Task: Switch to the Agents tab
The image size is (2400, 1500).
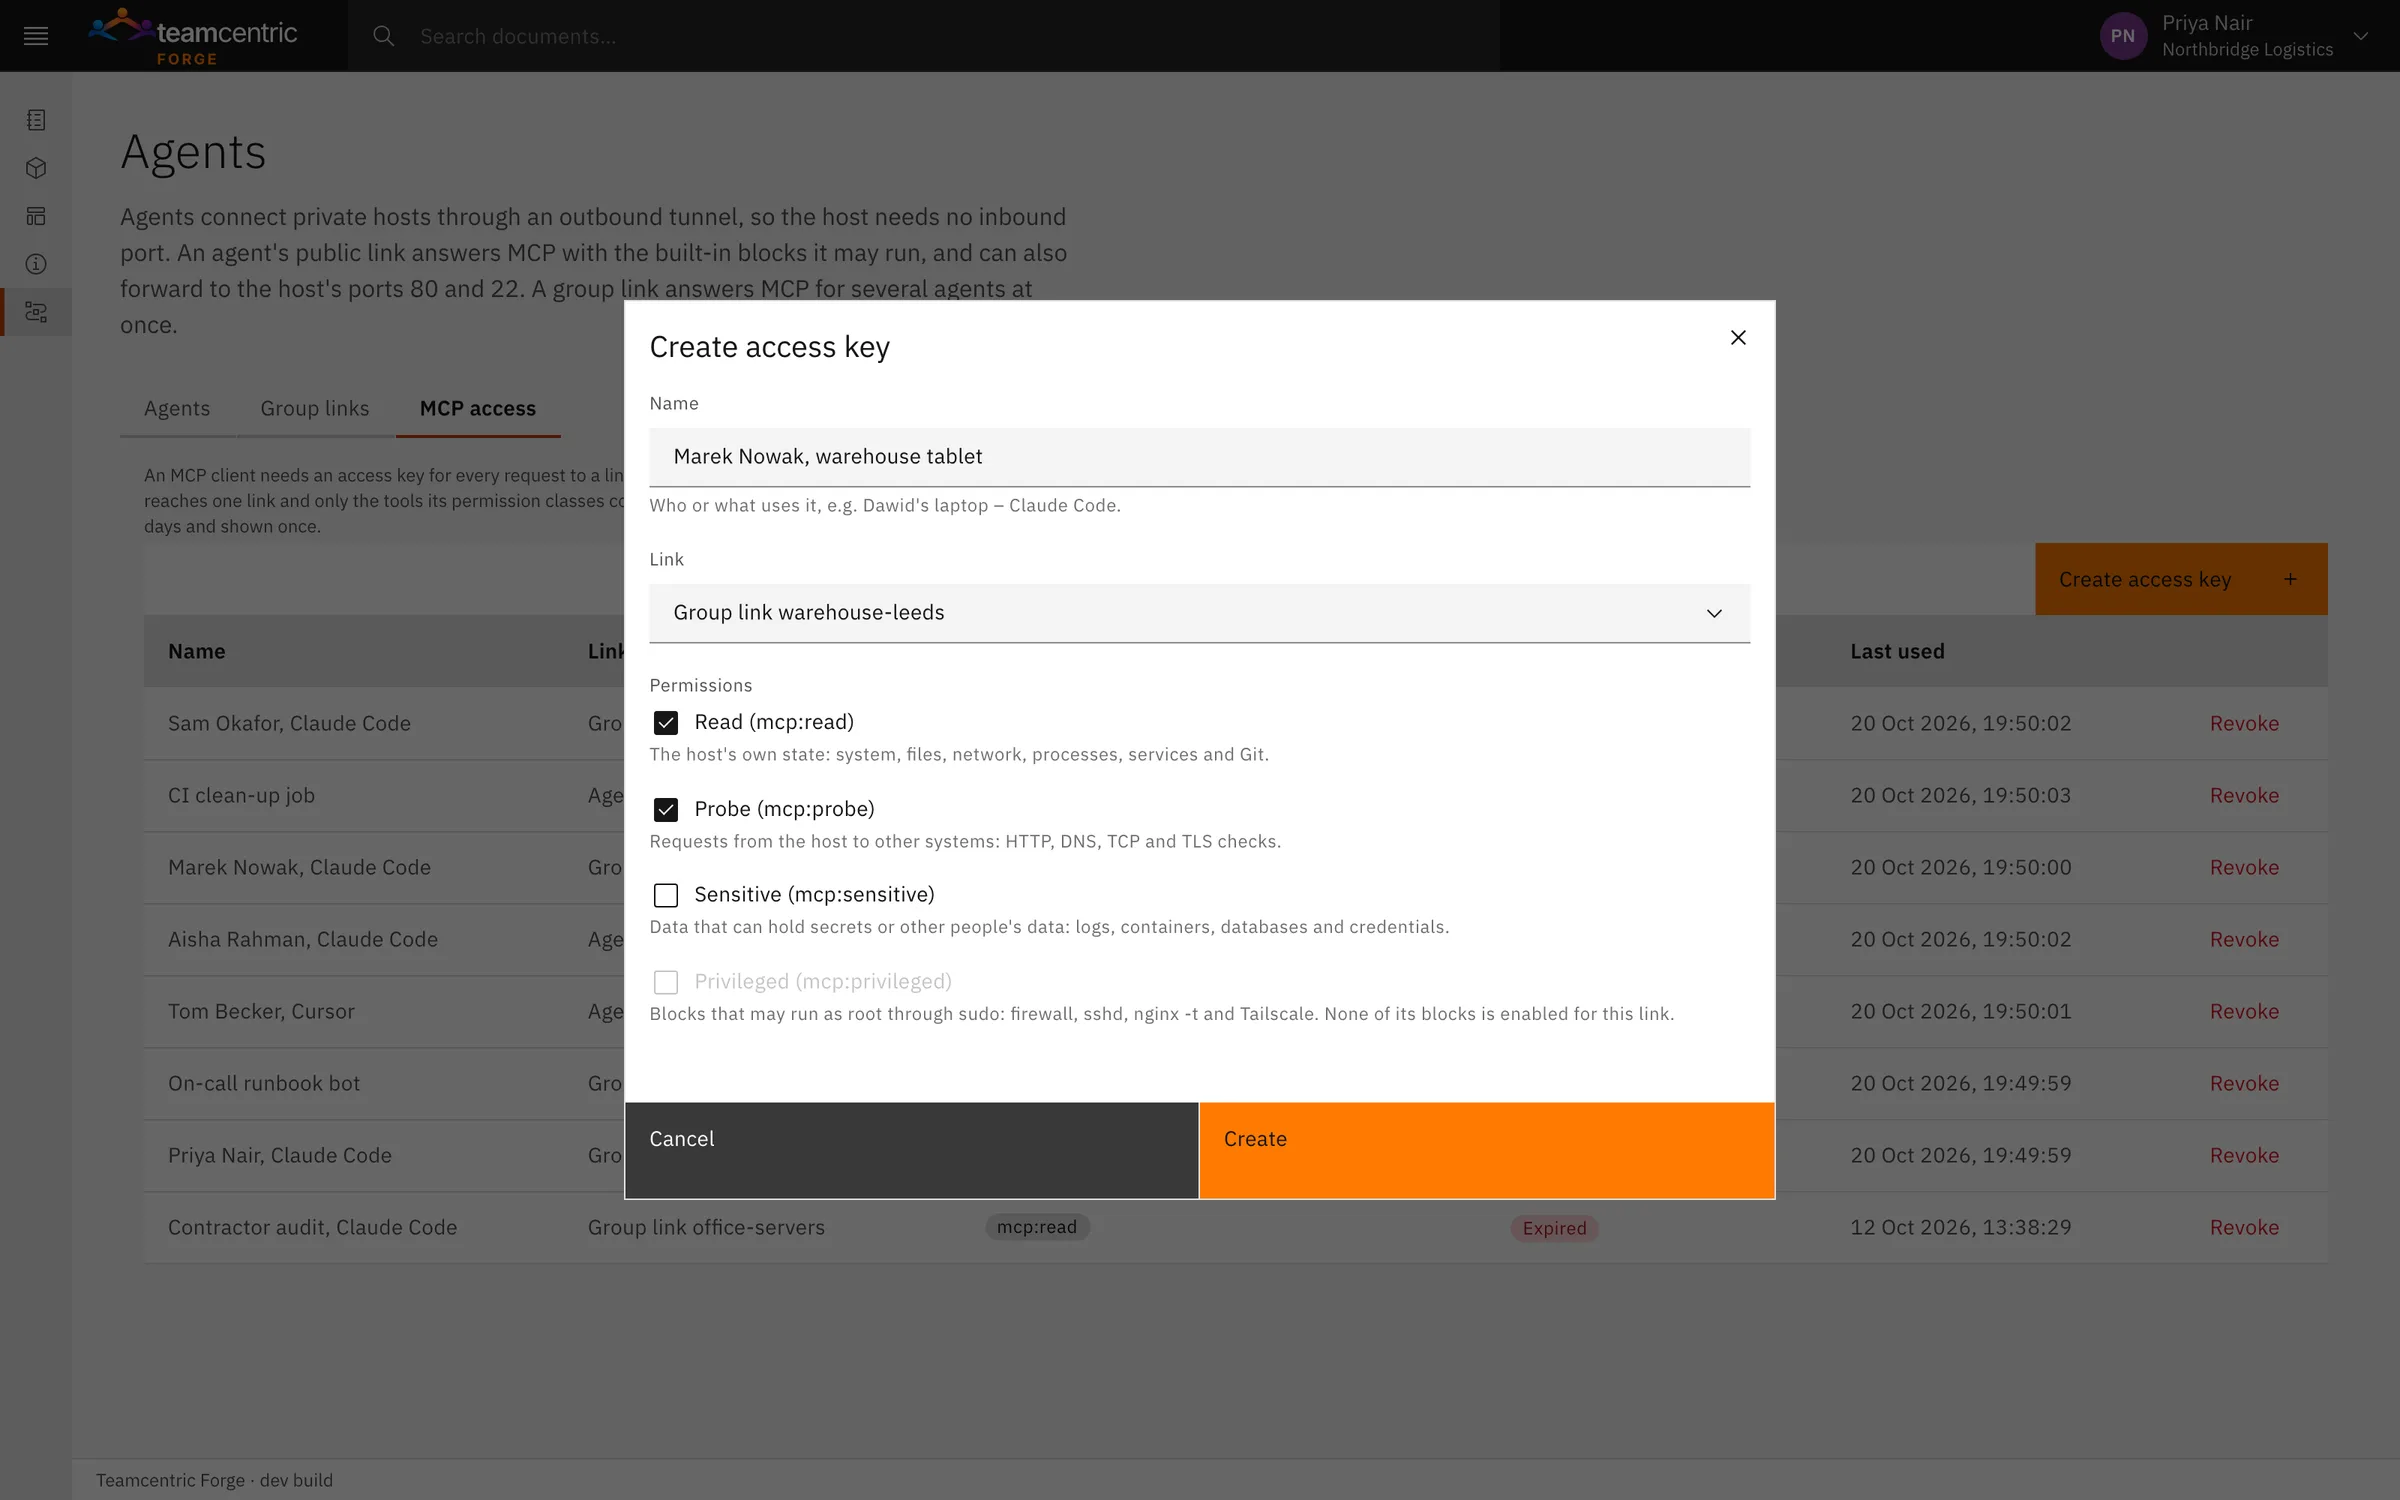Action: [177, 408]
